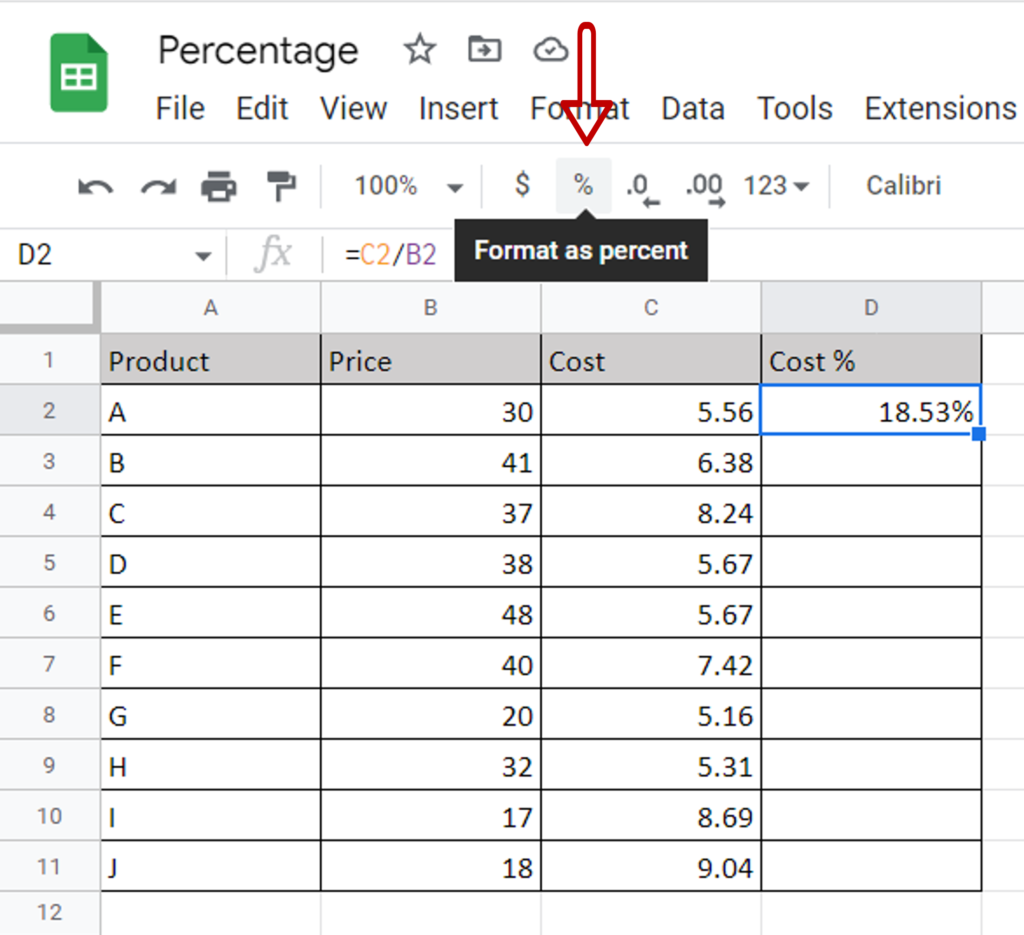Click the Undo icon
The width and height of the screenshot is (1024, 935).
[x=95, y=185]
